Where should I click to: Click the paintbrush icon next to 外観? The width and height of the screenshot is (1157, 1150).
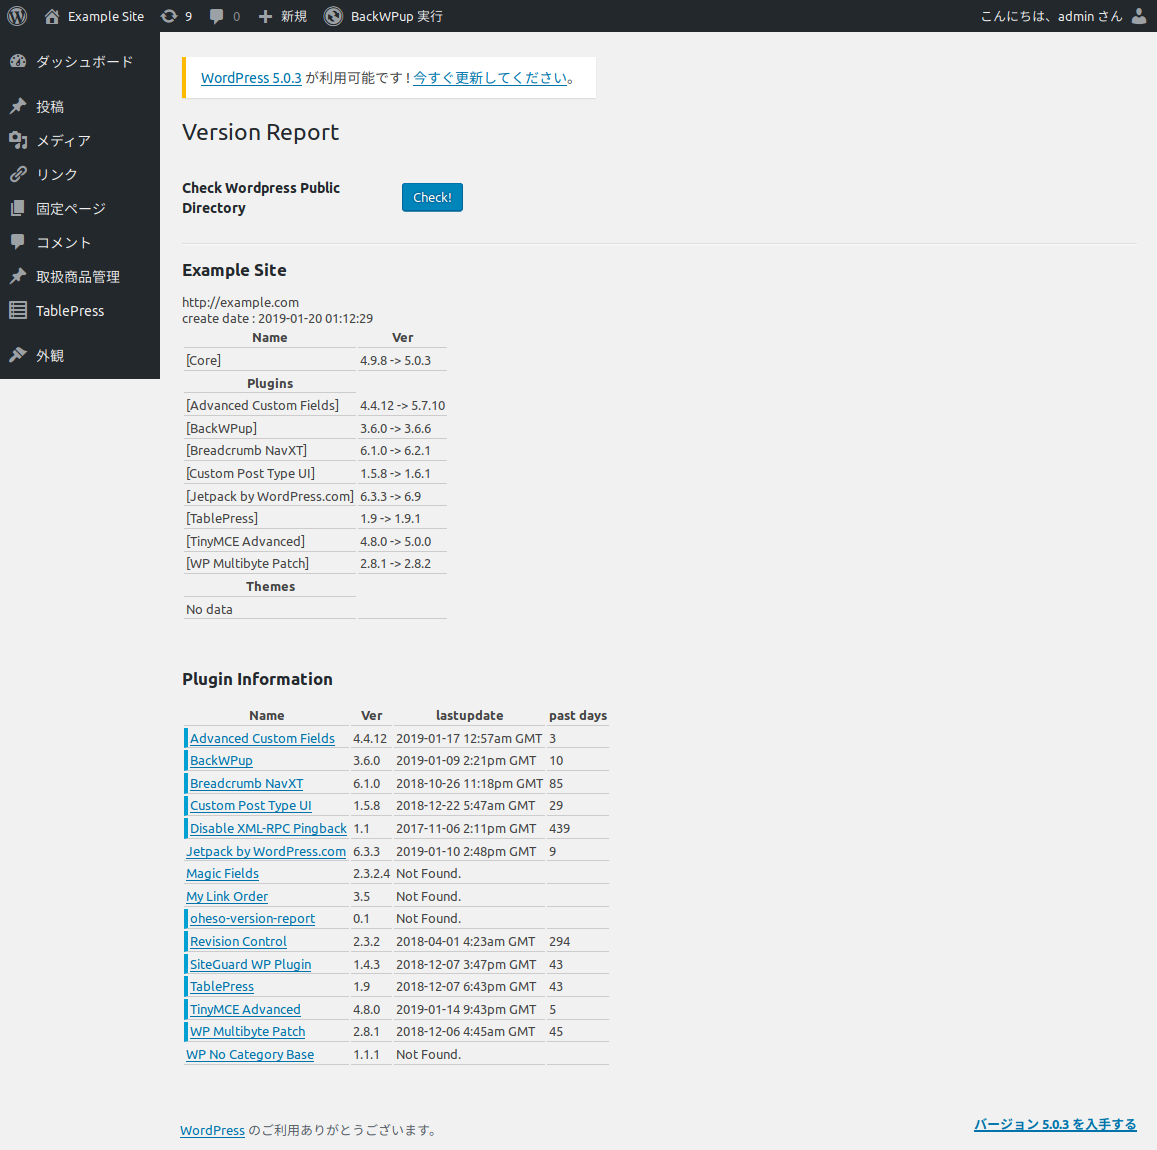pyautogui.click(x=18, y=355)
